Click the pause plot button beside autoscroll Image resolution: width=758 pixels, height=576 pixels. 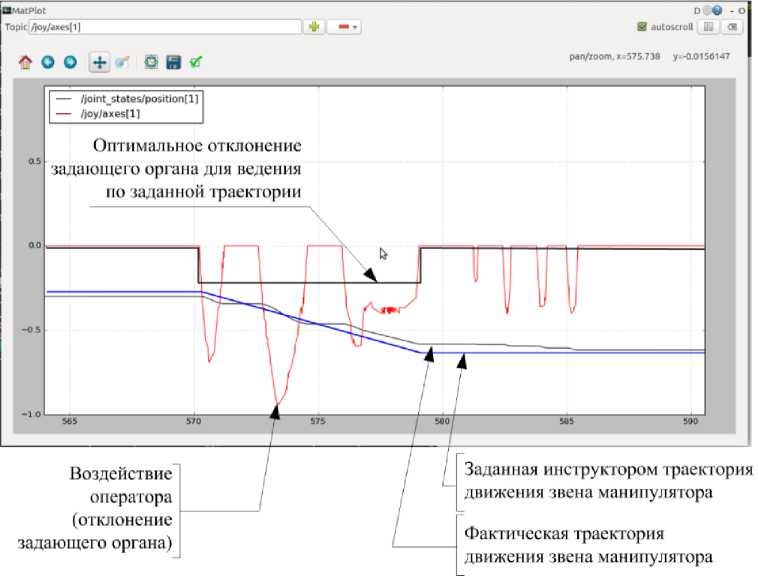point(708,27)
